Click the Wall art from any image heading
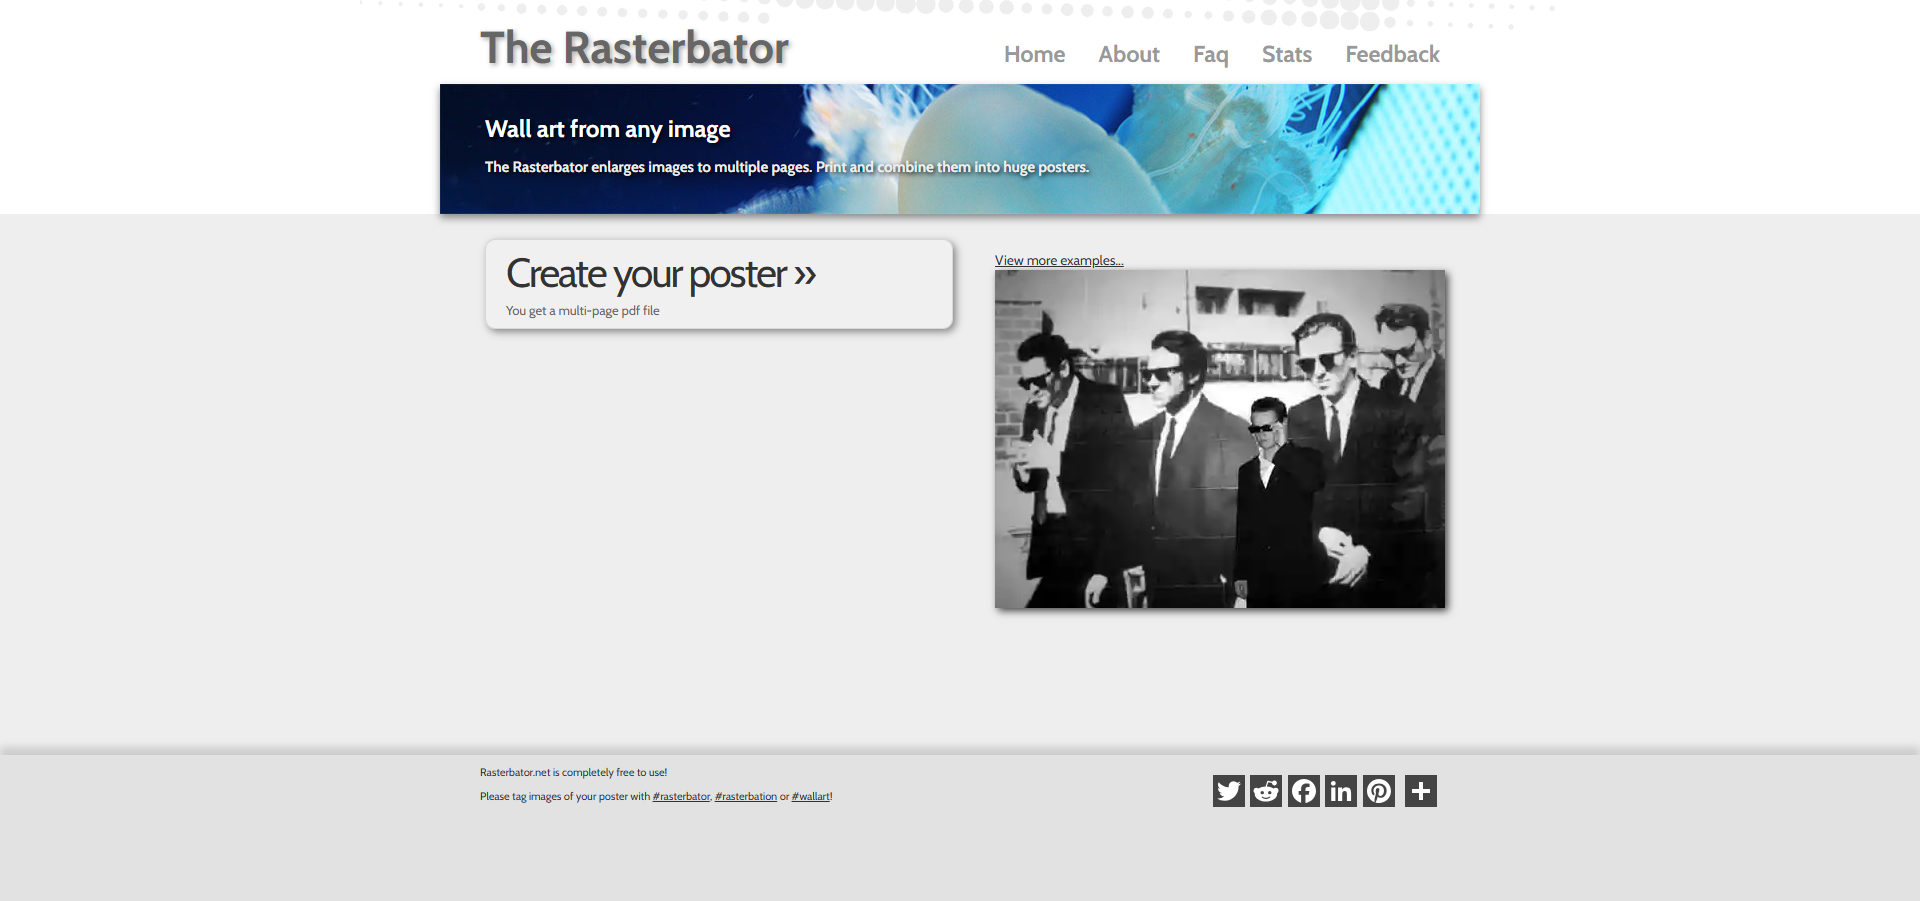The image size is (1920, 901). click(607, 129)
